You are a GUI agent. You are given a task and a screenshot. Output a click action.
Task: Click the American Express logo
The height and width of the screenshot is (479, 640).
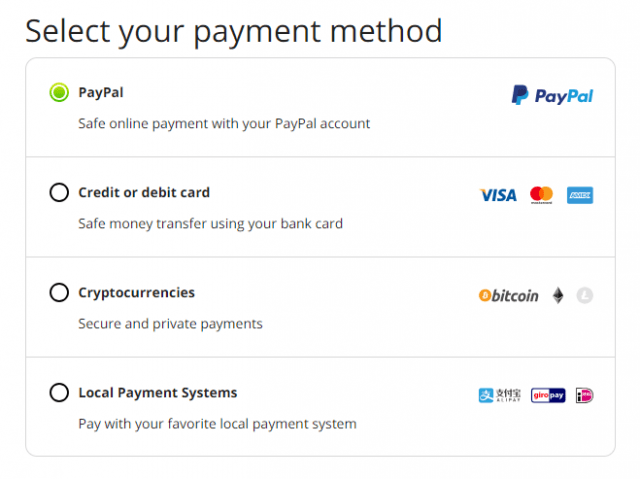point(580,195)
